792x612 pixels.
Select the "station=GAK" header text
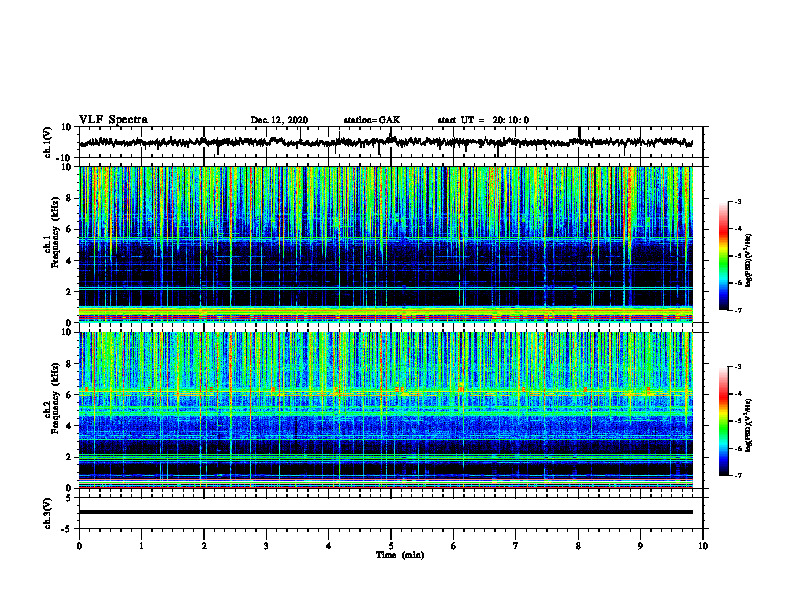tap(372, 120)
